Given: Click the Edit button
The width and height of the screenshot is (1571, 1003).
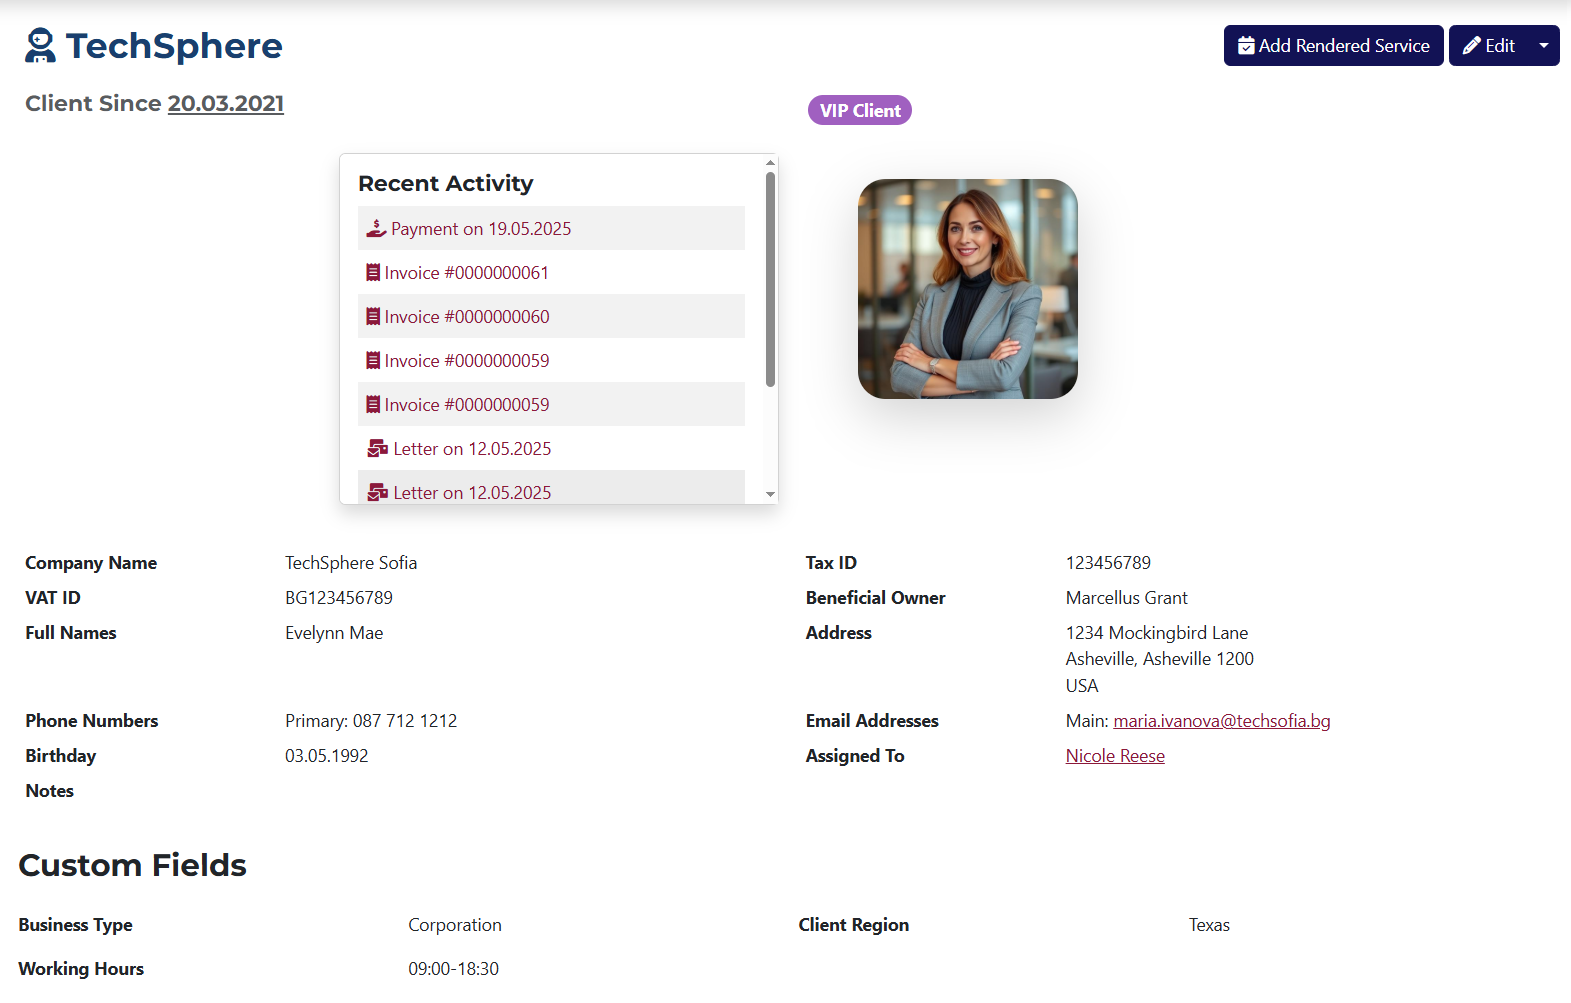Looking at the screenshot, I should click(x=1488, y=46).
